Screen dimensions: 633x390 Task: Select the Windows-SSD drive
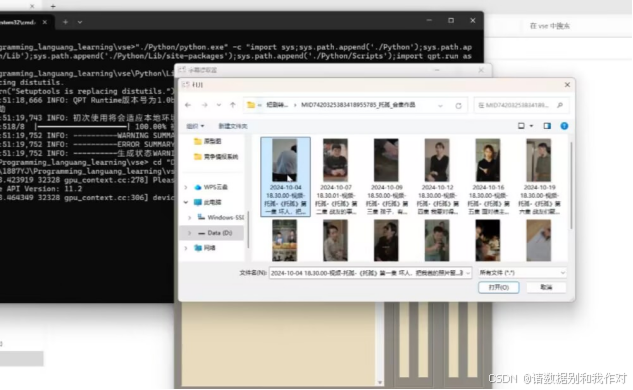(220, 218)
